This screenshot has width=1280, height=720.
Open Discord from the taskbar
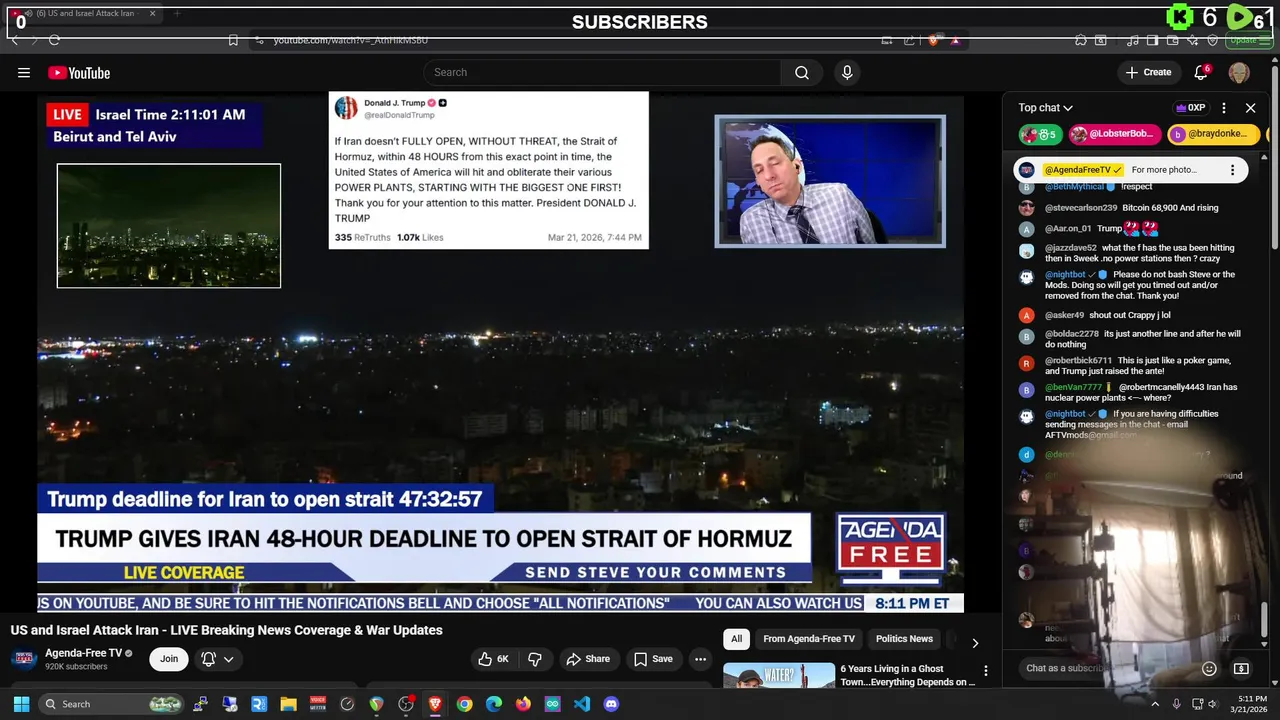click(x=611, y=704)
